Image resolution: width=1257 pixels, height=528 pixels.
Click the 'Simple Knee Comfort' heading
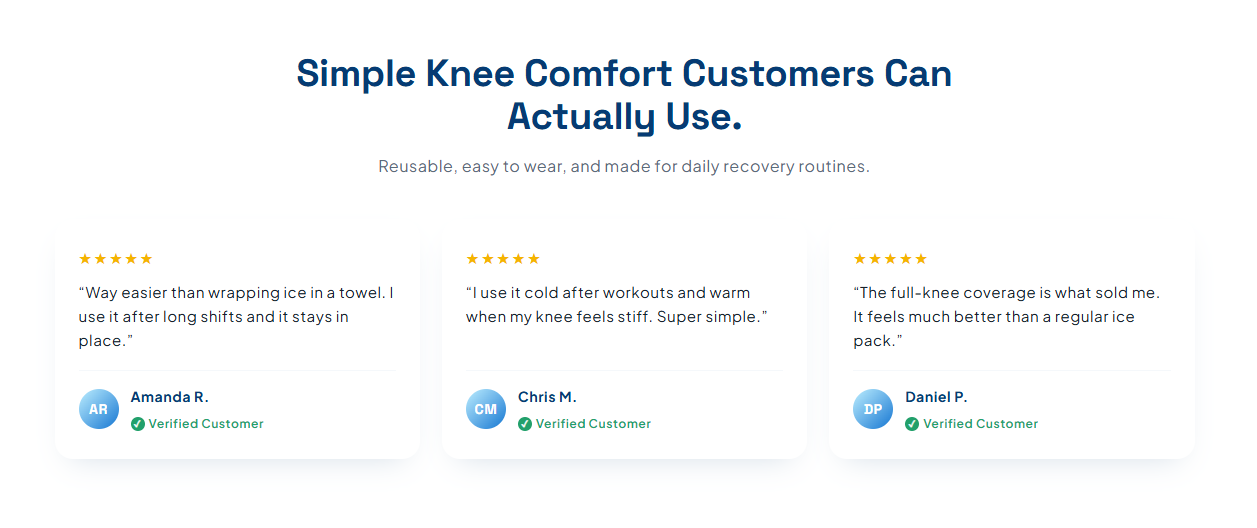click(624, 95)
